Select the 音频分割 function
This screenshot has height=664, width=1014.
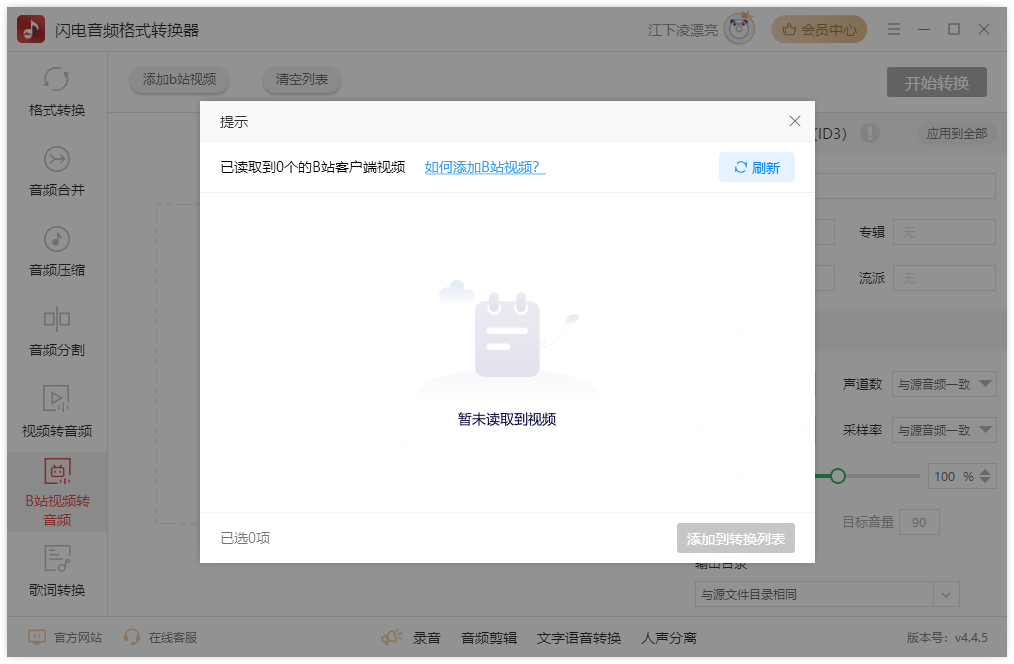tap(57, 331)
